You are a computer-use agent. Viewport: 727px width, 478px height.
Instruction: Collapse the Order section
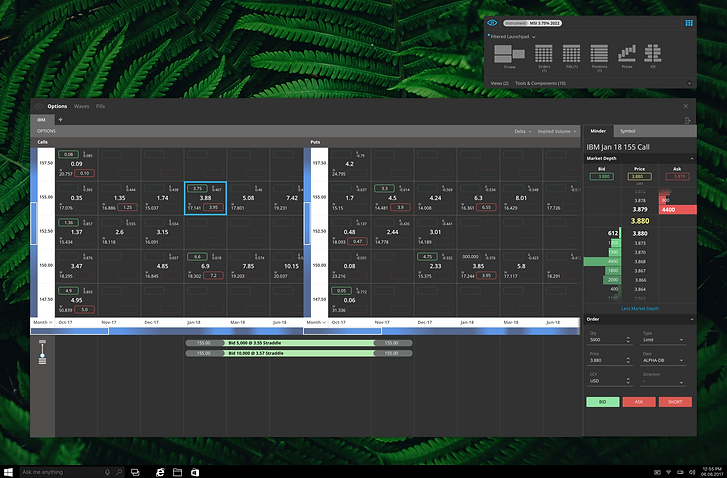click(x=692, y=319)
